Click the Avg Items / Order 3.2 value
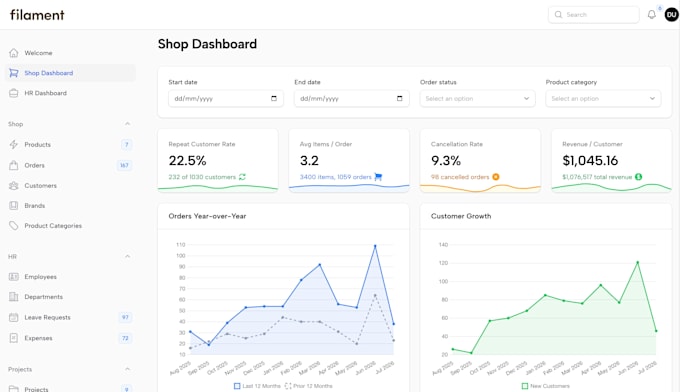The height and width of the screenshot is (392, 680). tap(309, 160)
